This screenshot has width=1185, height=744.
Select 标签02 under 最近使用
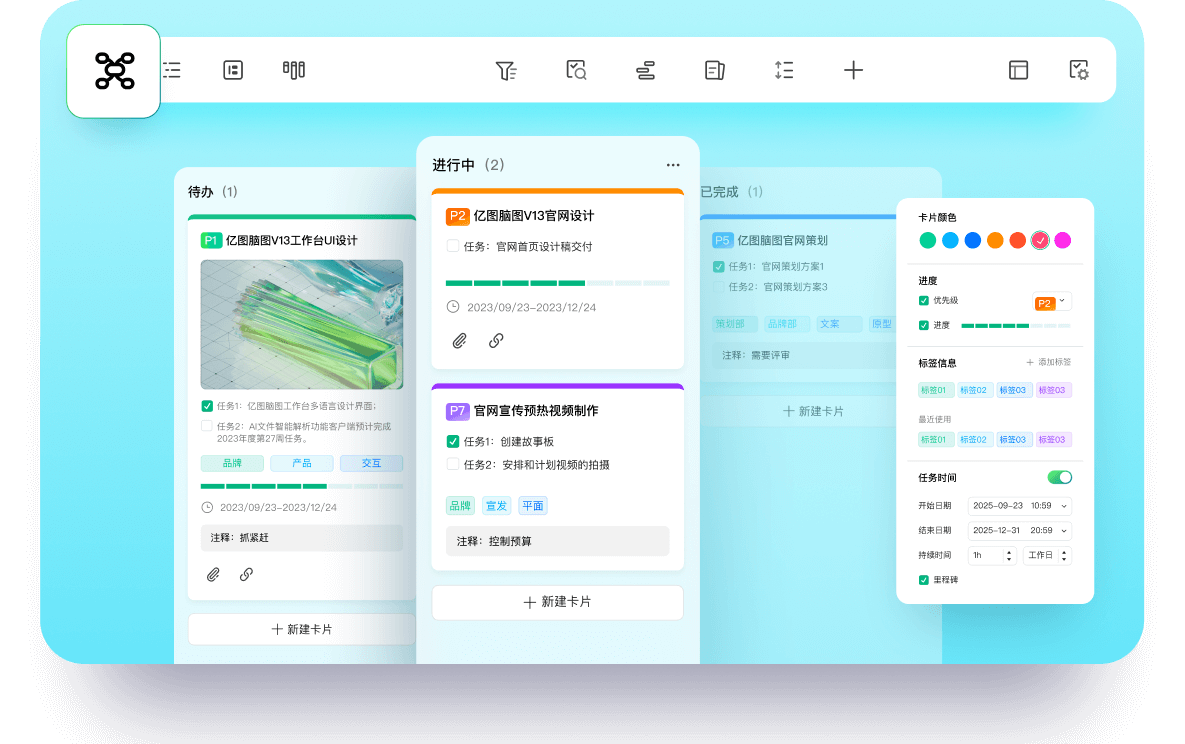[x=973, y=439]
